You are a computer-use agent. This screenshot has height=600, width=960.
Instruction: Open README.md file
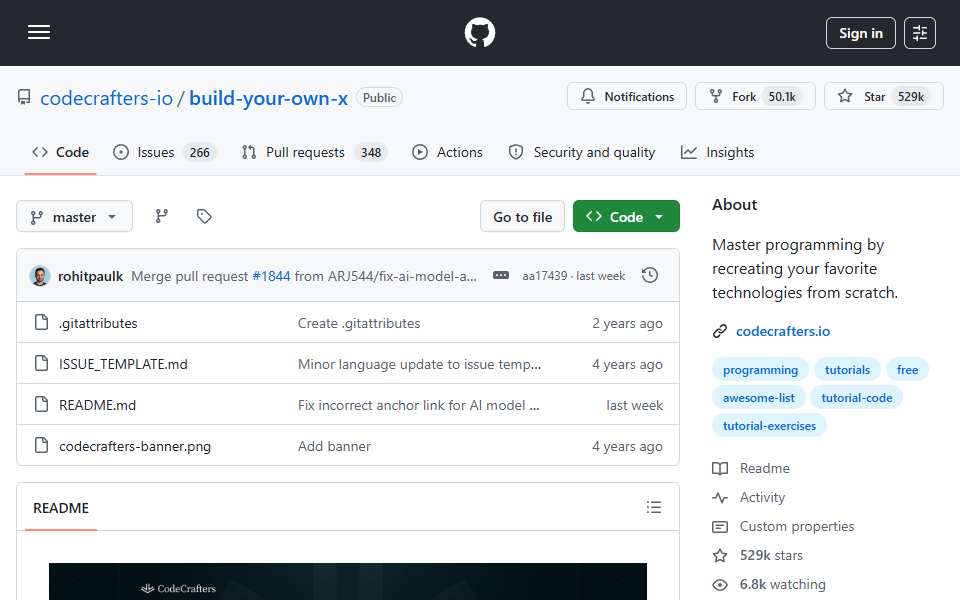click(x=97, y=405)
